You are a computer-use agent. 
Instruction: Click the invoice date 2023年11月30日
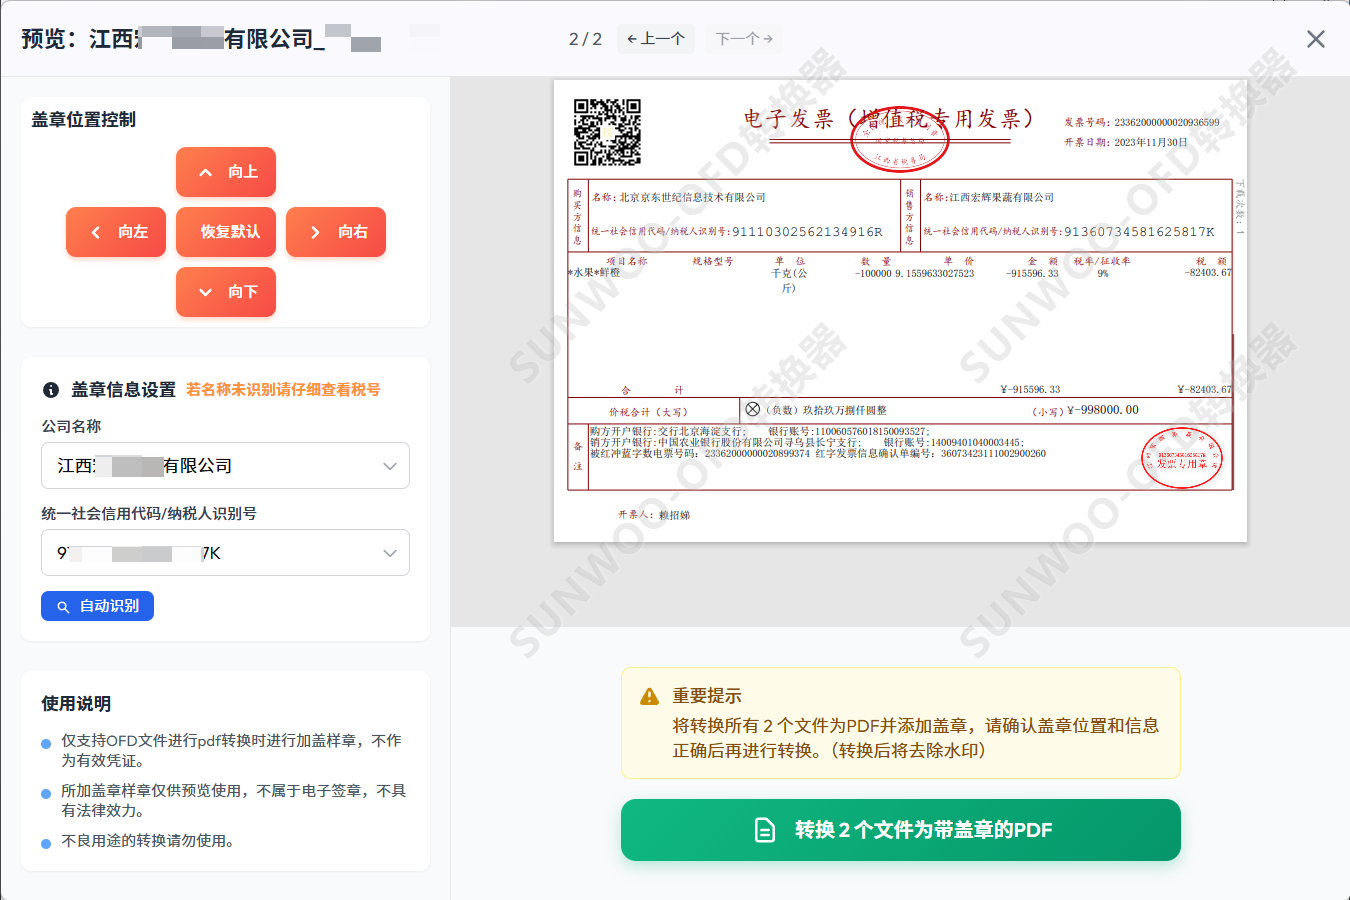[1151, 143]
